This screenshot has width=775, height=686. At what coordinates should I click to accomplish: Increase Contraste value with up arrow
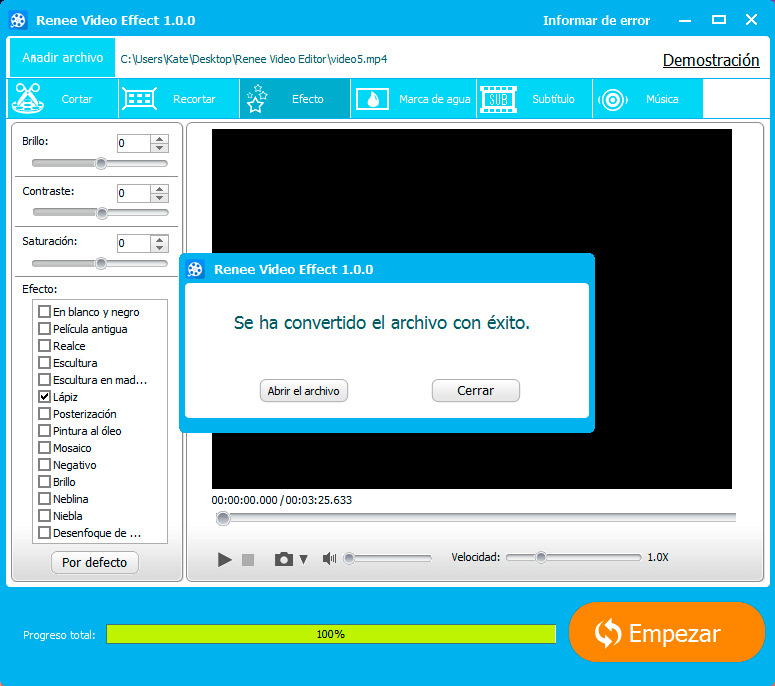[159, 189]
